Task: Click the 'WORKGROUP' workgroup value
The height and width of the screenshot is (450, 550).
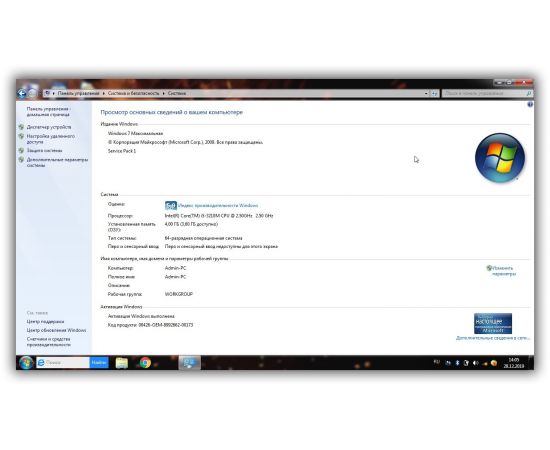Action: tap(179, 294)
